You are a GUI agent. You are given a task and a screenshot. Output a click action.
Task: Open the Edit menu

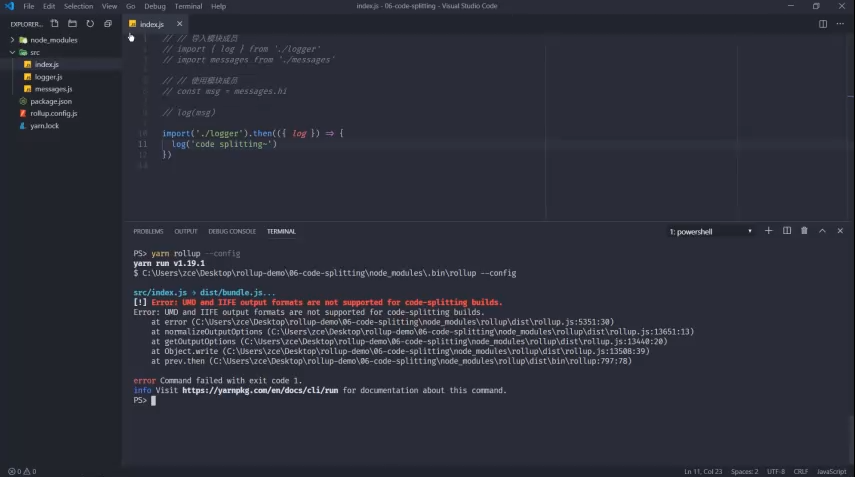pyautogui.click(x=49, y=6)
